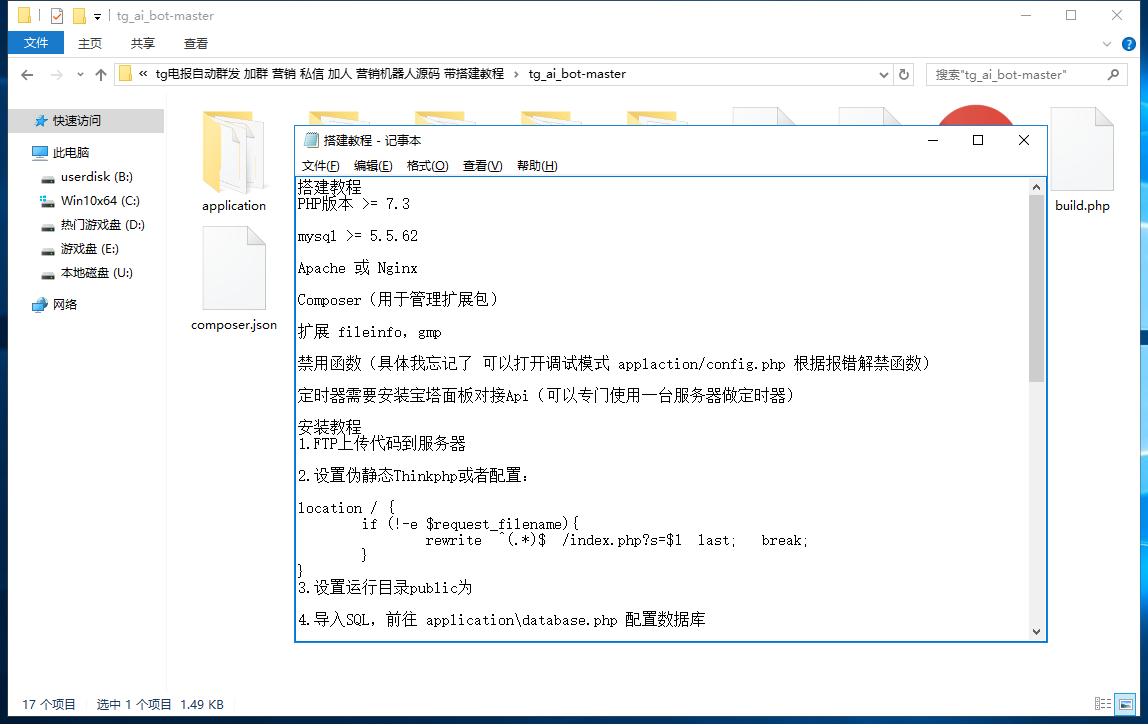The width and height of the screenshot is (1148, 724).
Task: Click the Properties icon in quick access toolbar
Action: coord(56,16)
